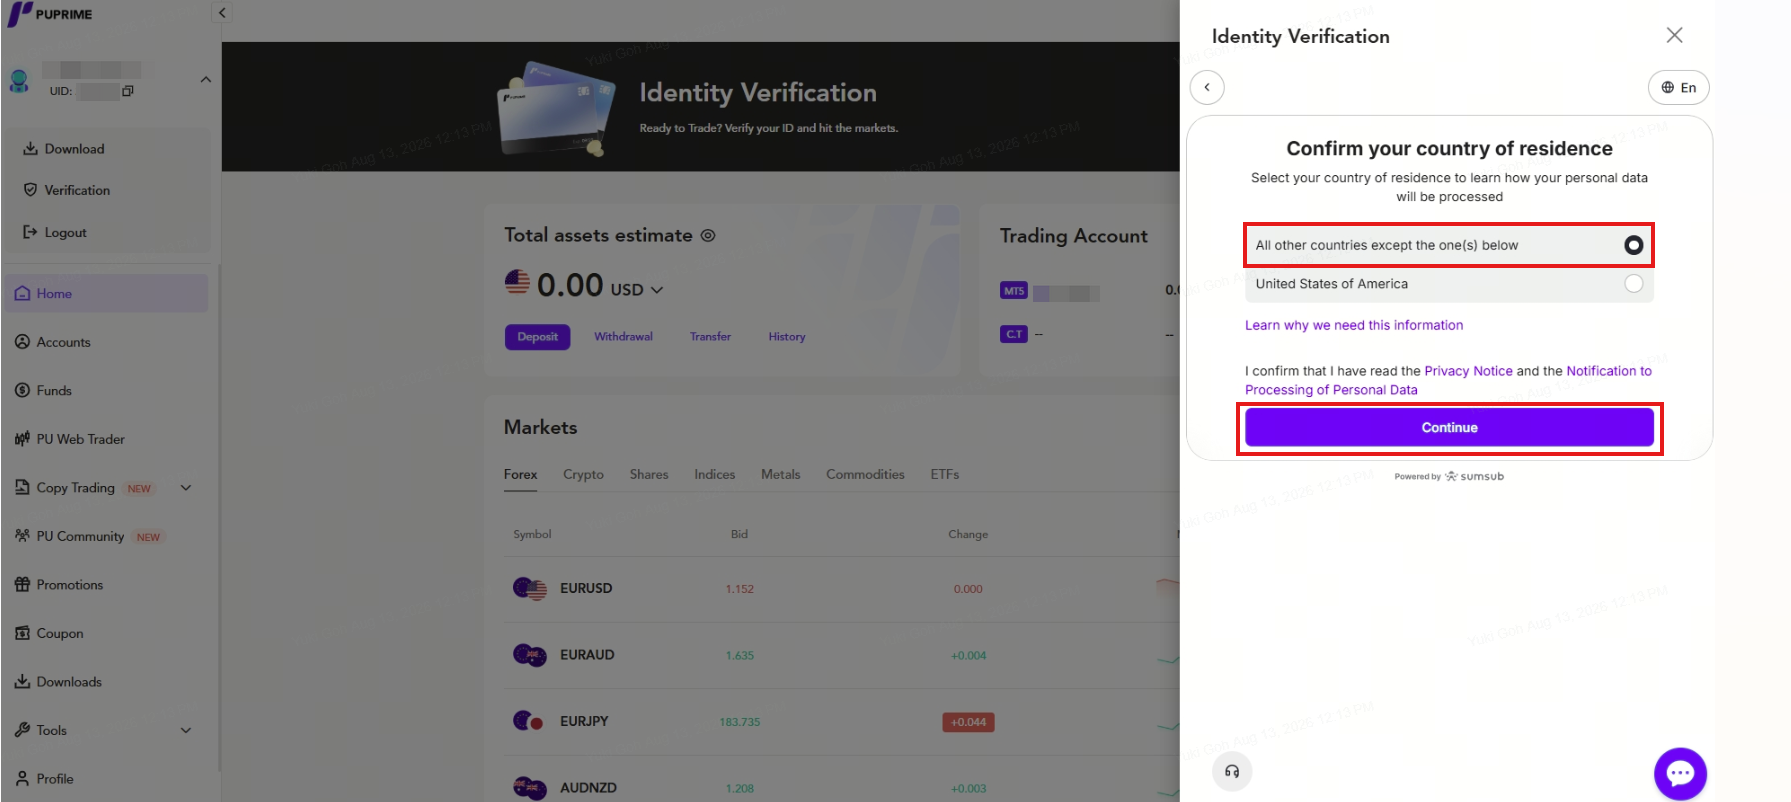Screen dimensions: 1791x802
Task: Open the Privacy Notice link
Action: (1468, 371)
